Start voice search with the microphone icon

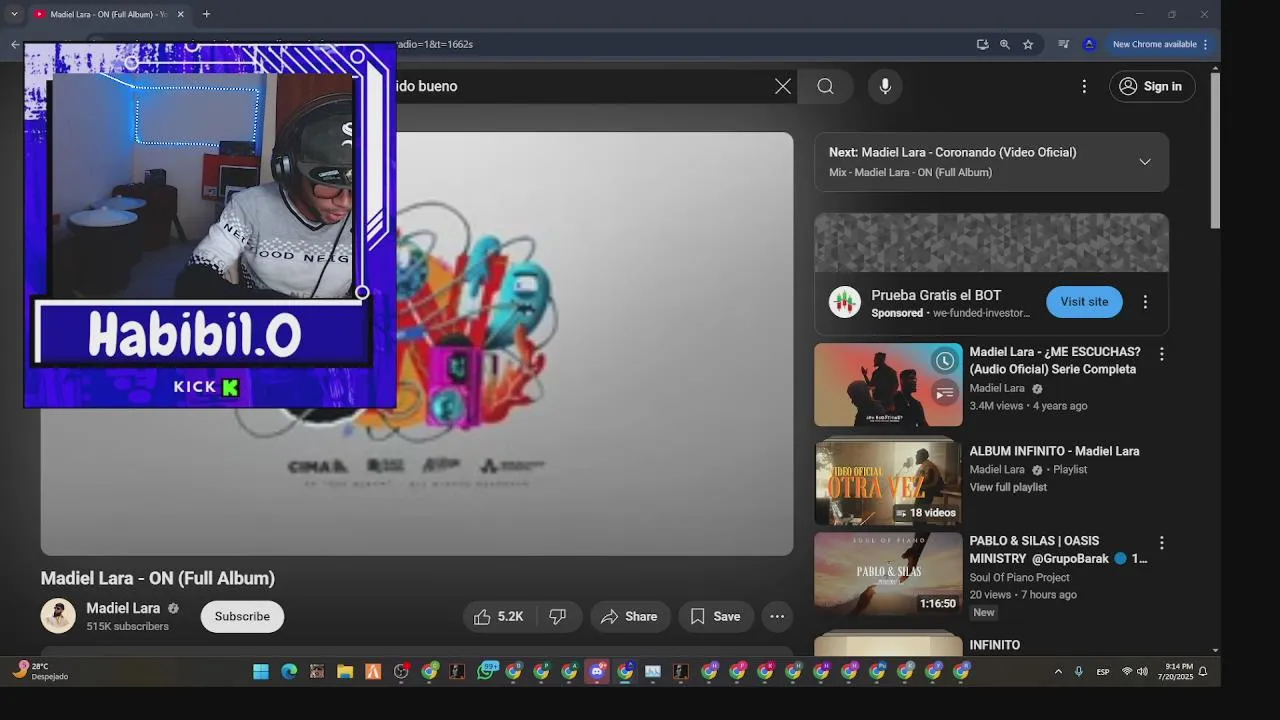885,86
